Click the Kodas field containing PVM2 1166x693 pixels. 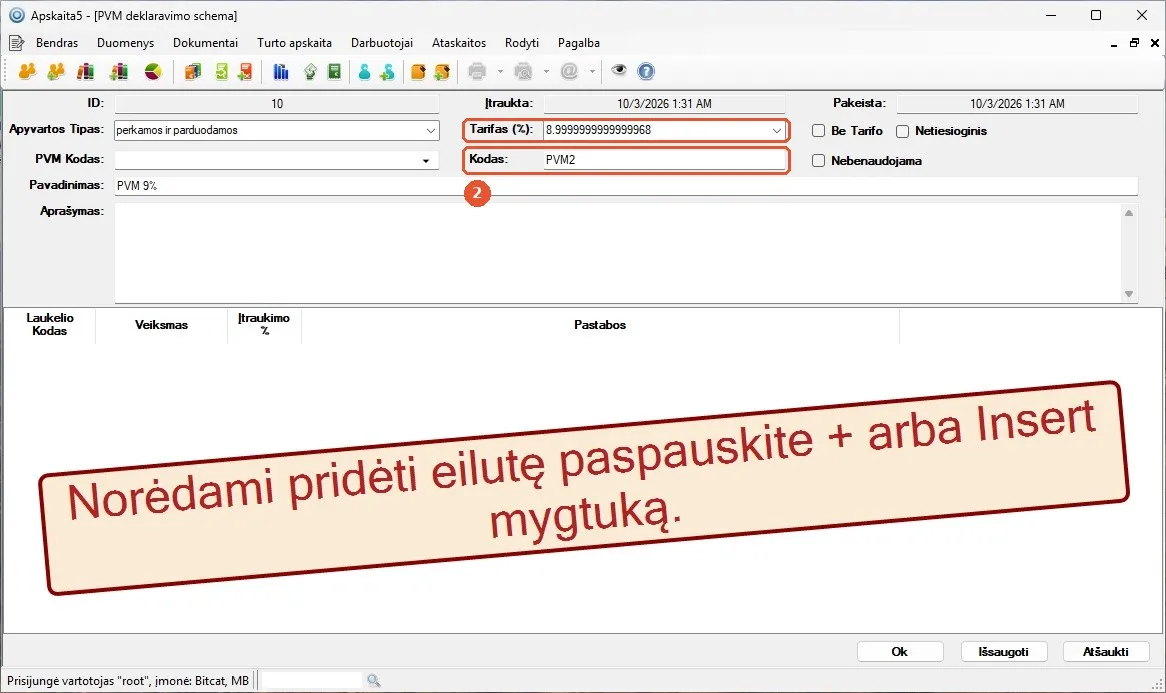[665, 160]
